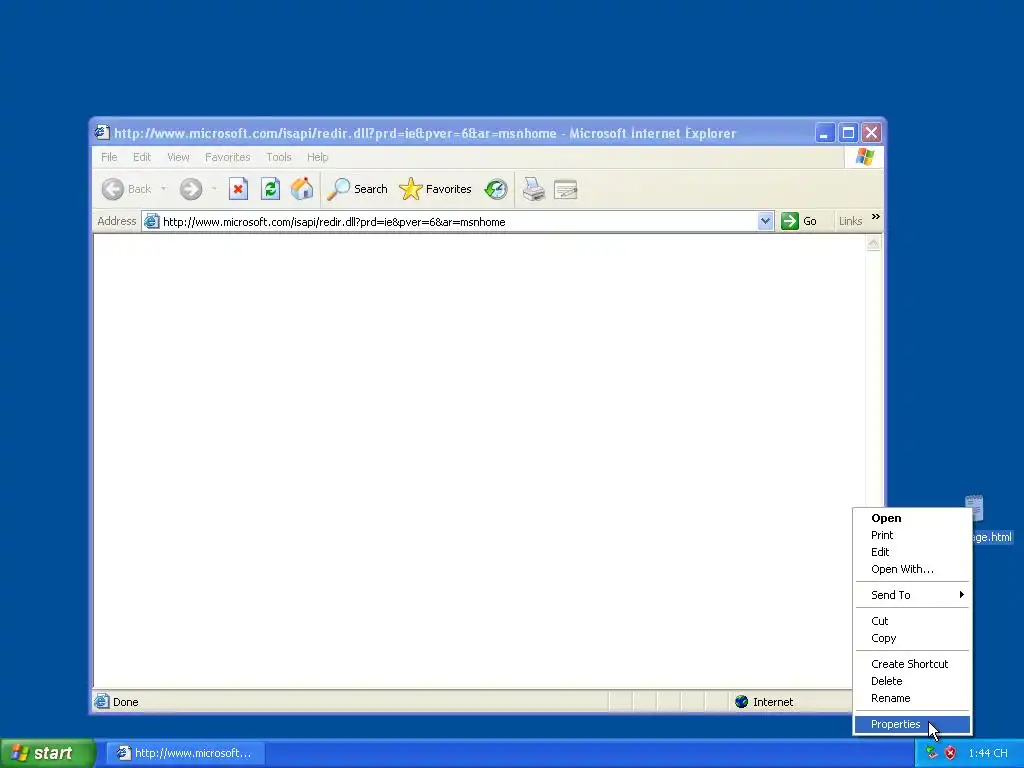Viewport: 1024px width, 768px height.
Task: Open the Favorites star pane
Action: click(435, 189)
